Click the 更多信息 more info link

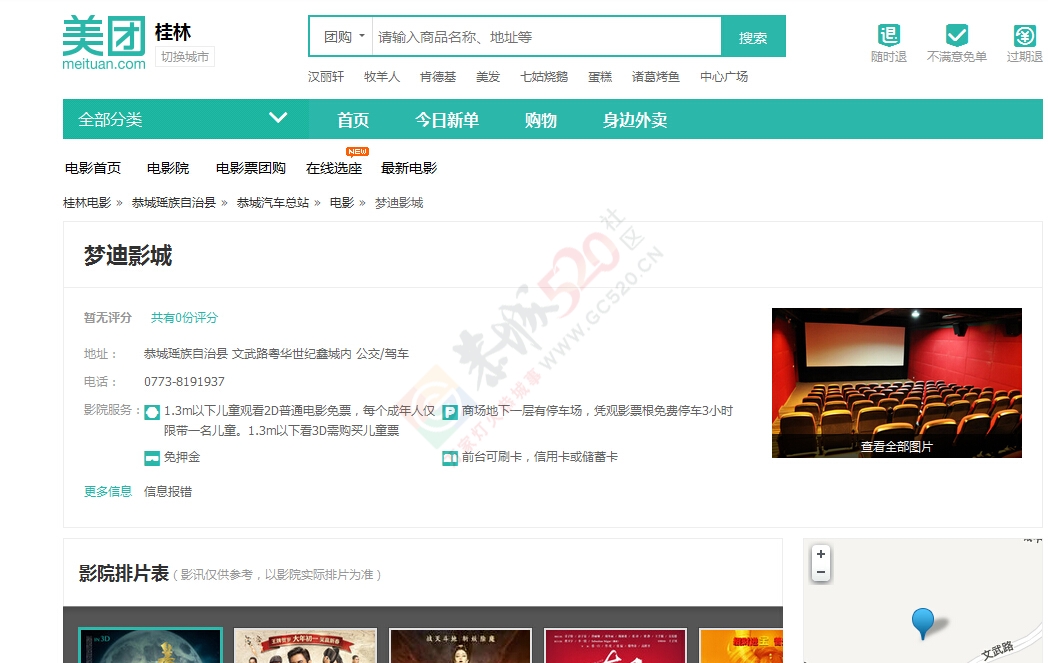click(108, 491)
